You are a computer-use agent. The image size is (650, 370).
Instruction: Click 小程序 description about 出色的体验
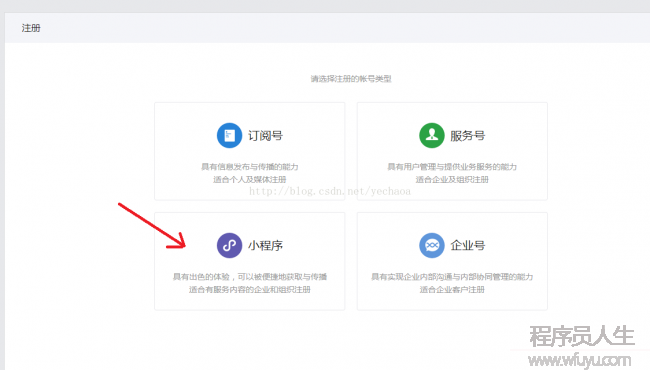pos(250,277)
